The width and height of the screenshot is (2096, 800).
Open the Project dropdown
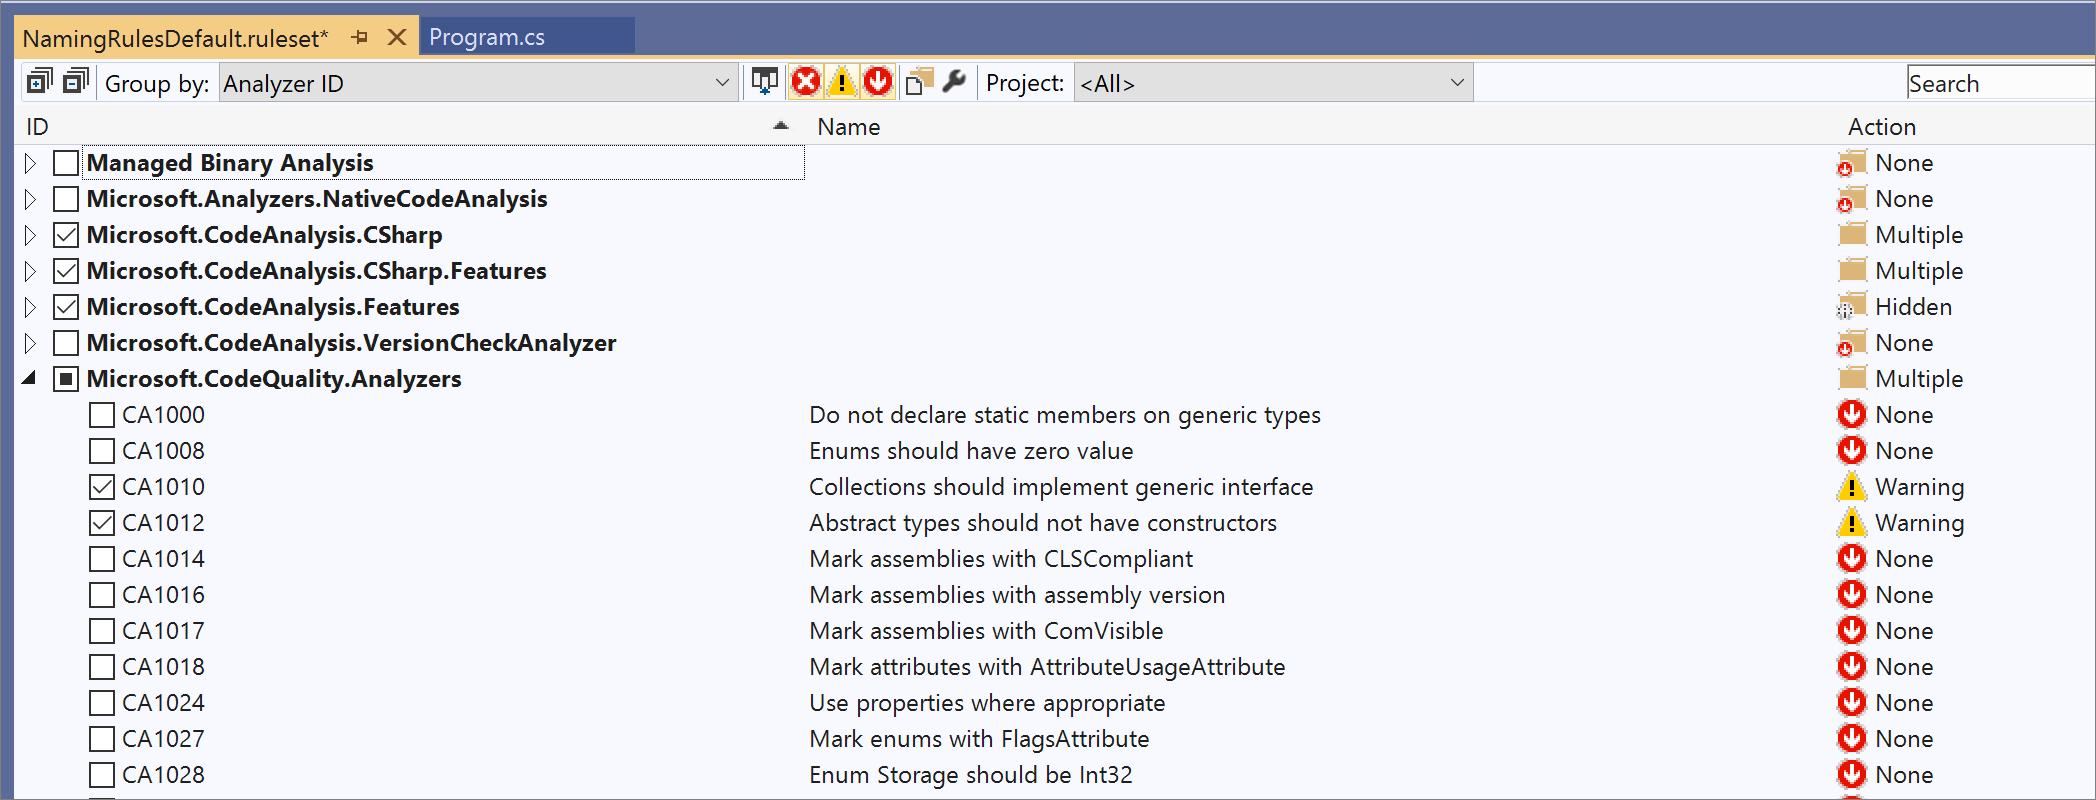(1273, 83)
